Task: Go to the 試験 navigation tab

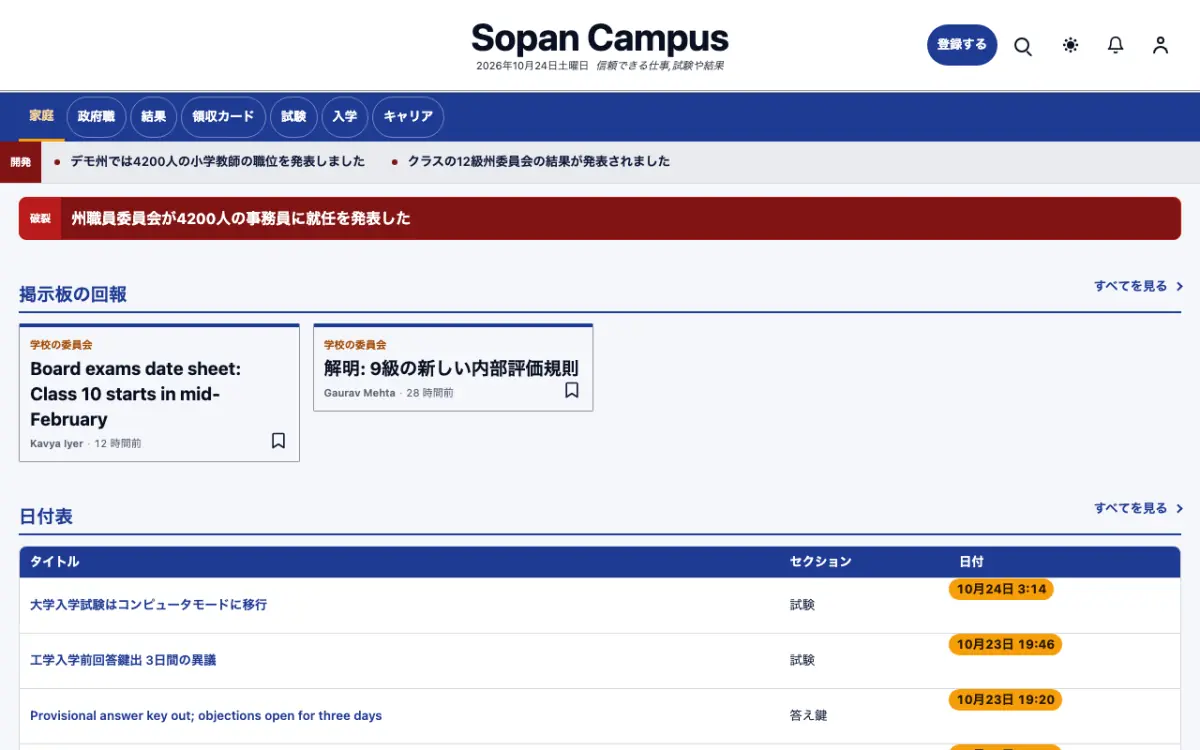Action: click(x=294, y=117)
